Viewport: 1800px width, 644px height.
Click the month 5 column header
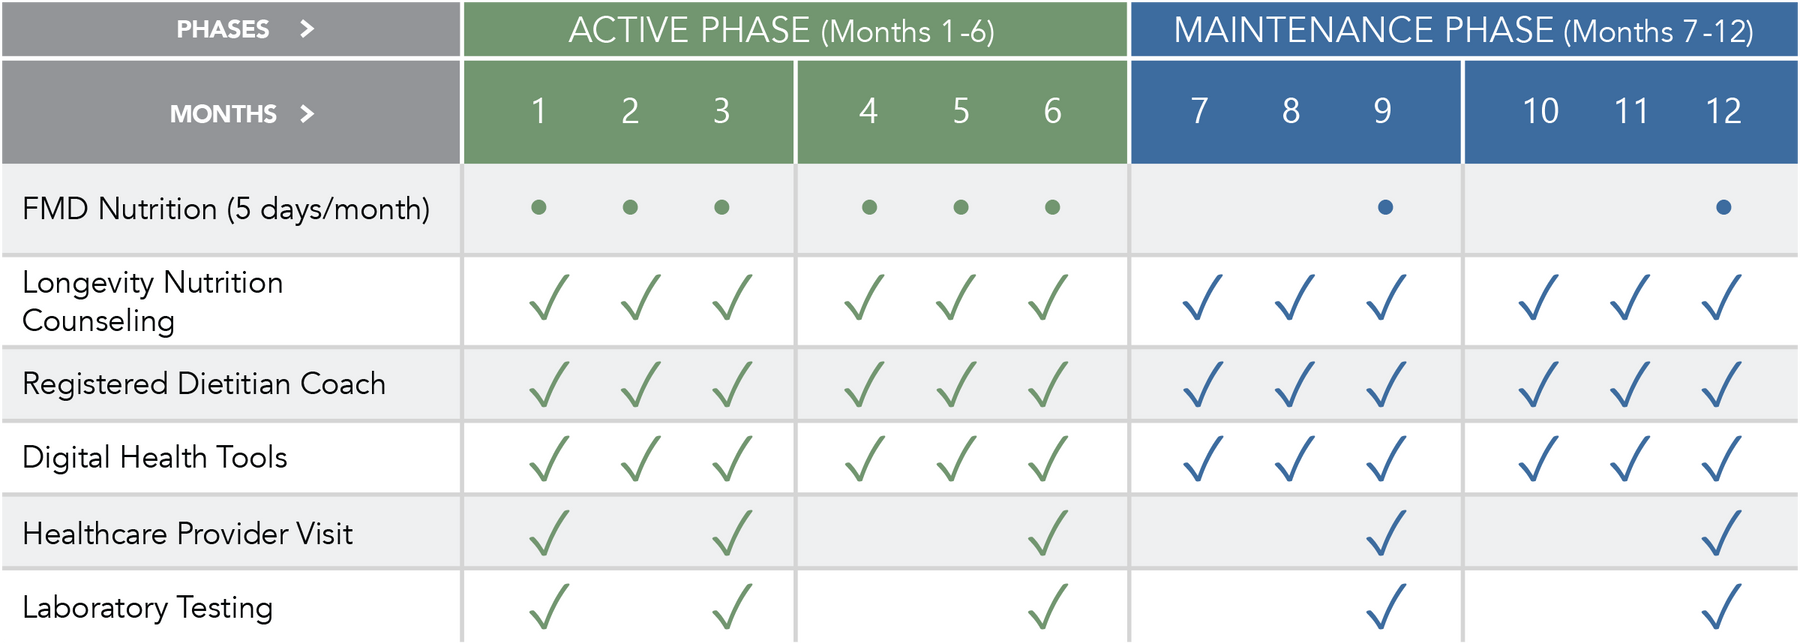click(x=960, y=111)
